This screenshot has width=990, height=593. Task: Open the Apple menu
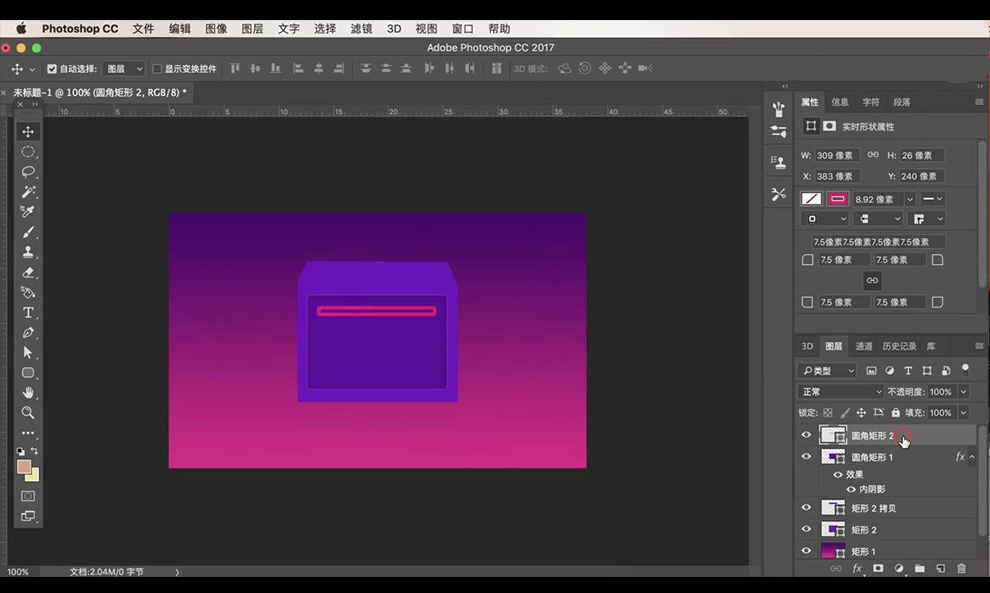[21, 28]
